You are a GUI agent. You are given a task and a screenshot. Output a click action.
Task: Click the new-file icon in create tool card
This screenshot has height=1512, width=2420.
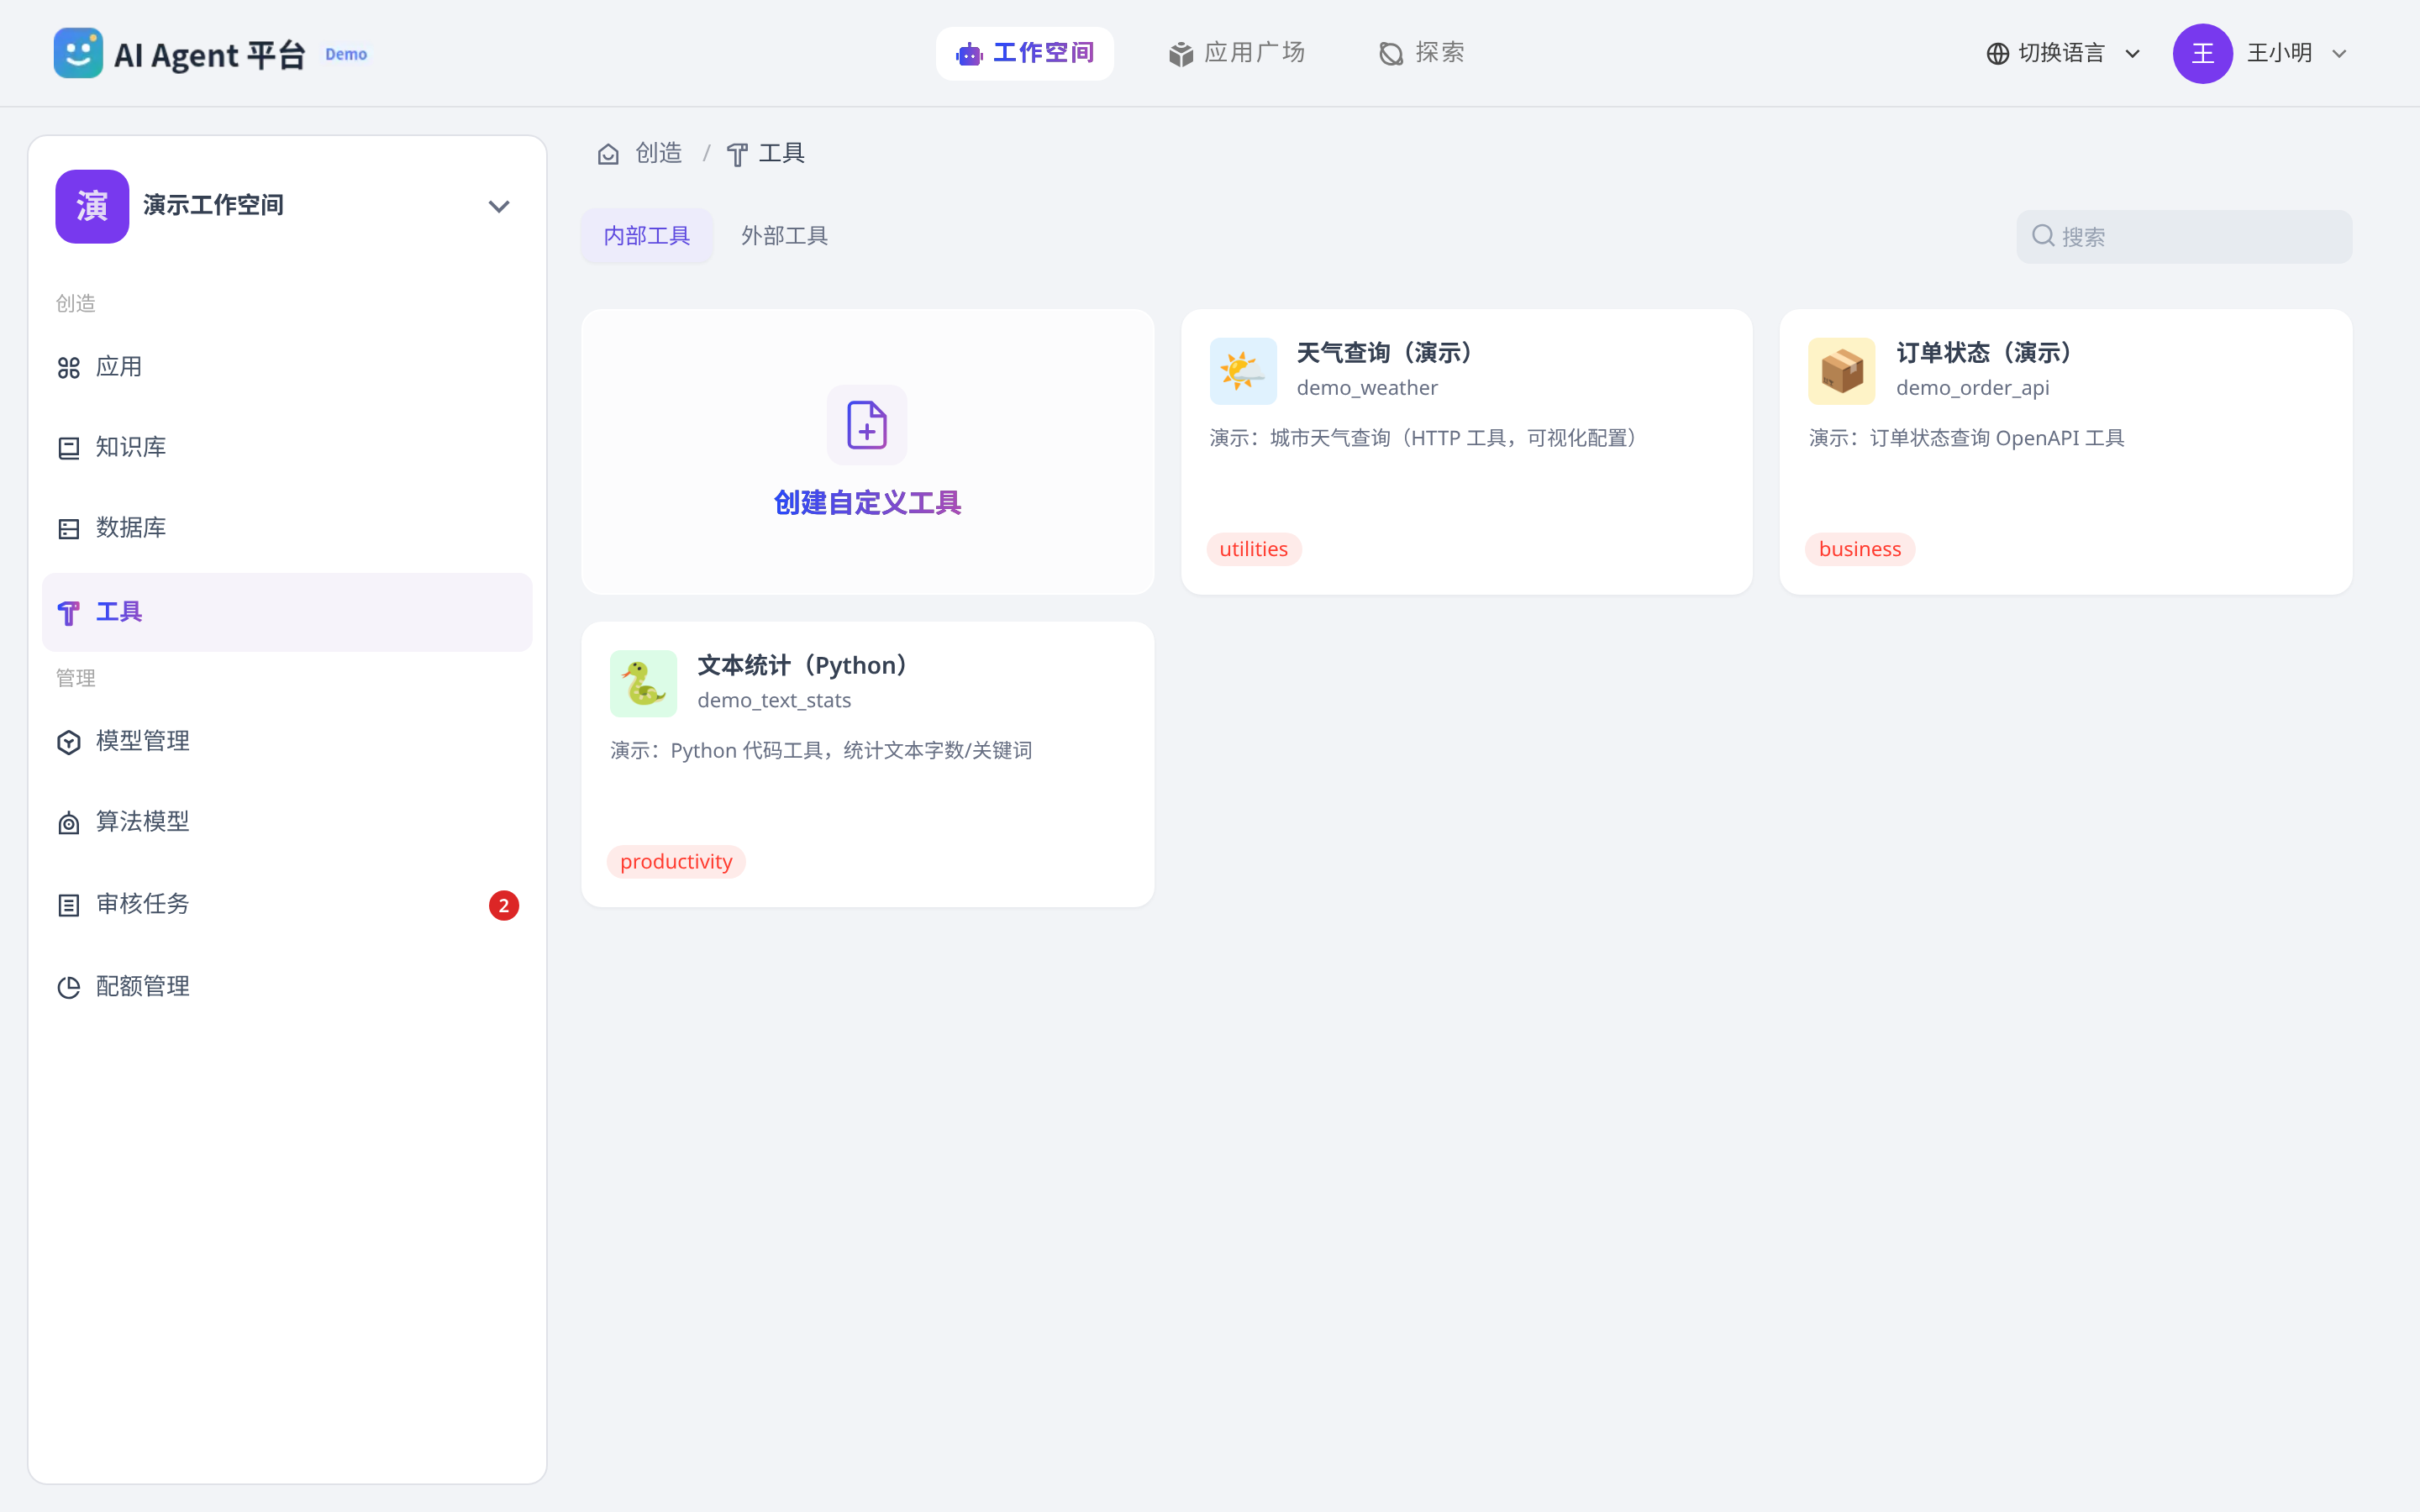pyautogui.click(x=867, y=425)
